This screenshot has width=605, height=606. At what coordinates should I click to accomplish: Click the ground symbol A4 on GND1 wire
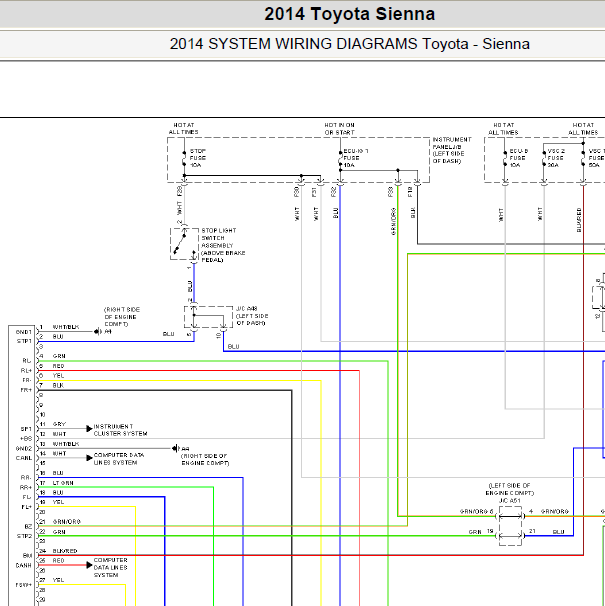[98, 332]
